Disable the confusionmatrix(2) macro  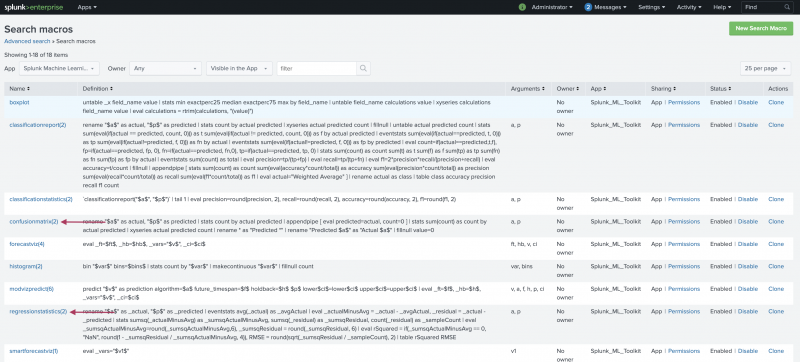point(747,222)
